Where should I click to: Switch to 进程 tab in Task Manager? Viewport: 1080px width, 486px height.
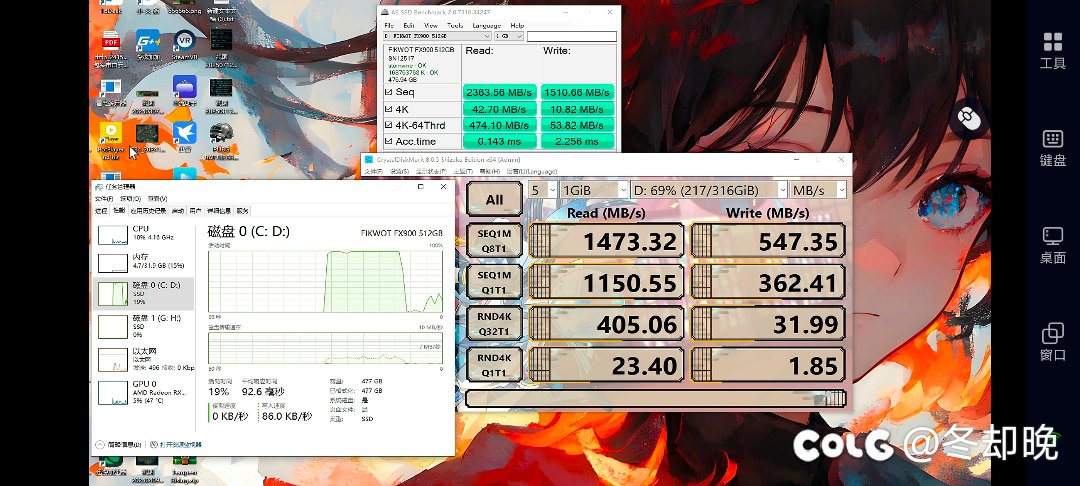click(x=101, y=211)
